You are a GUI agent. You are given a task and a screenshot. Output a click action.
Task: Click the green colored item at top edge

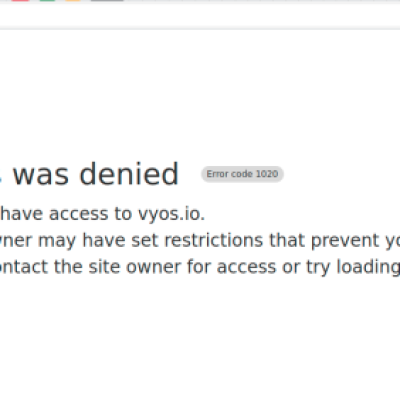(47, 1)
